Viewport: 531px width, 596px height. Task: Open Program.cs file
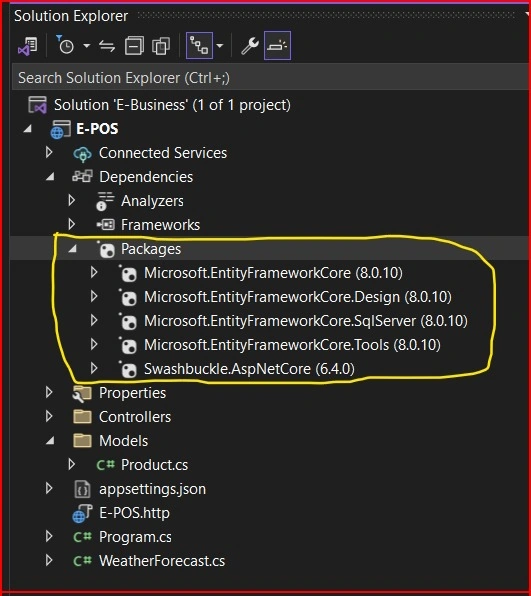click(x=135, y=537)
